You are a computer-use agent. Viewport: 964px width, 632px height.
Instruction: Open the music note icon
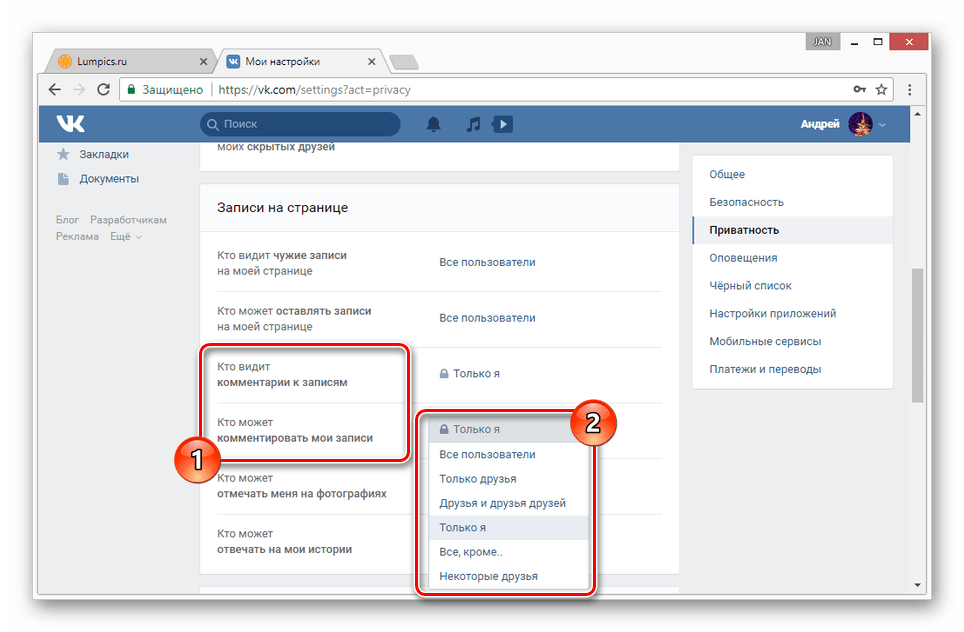tap(473, 124)
